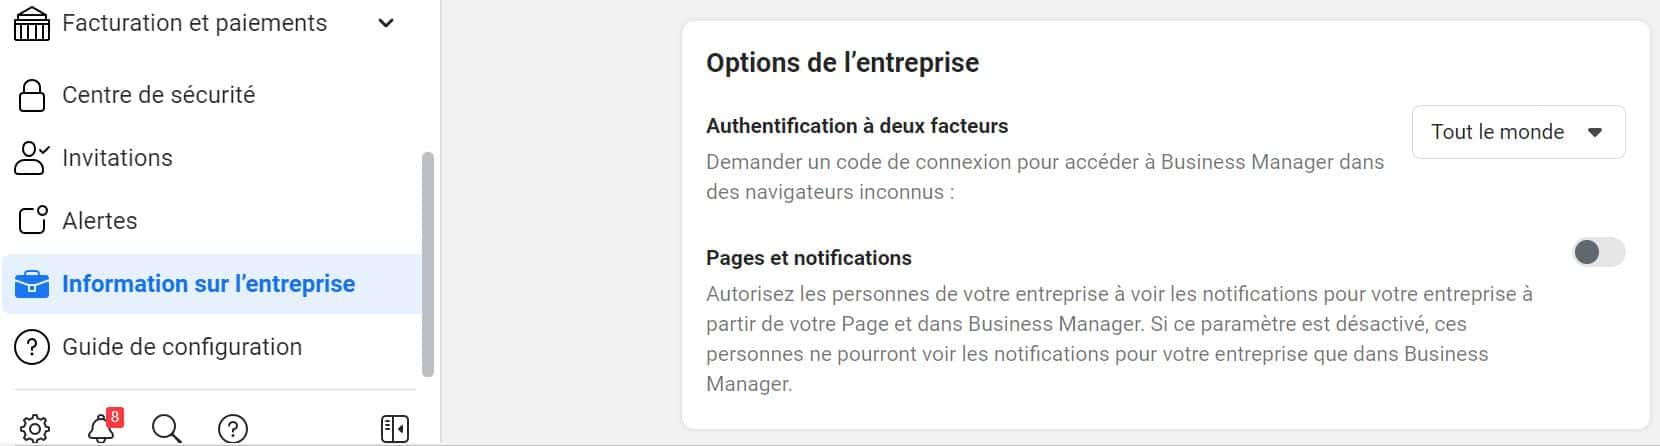Open the Tout le monde dropdown
This screenshot has height=446, width=1660.
pyautogui.click(x=1517, y=132)
